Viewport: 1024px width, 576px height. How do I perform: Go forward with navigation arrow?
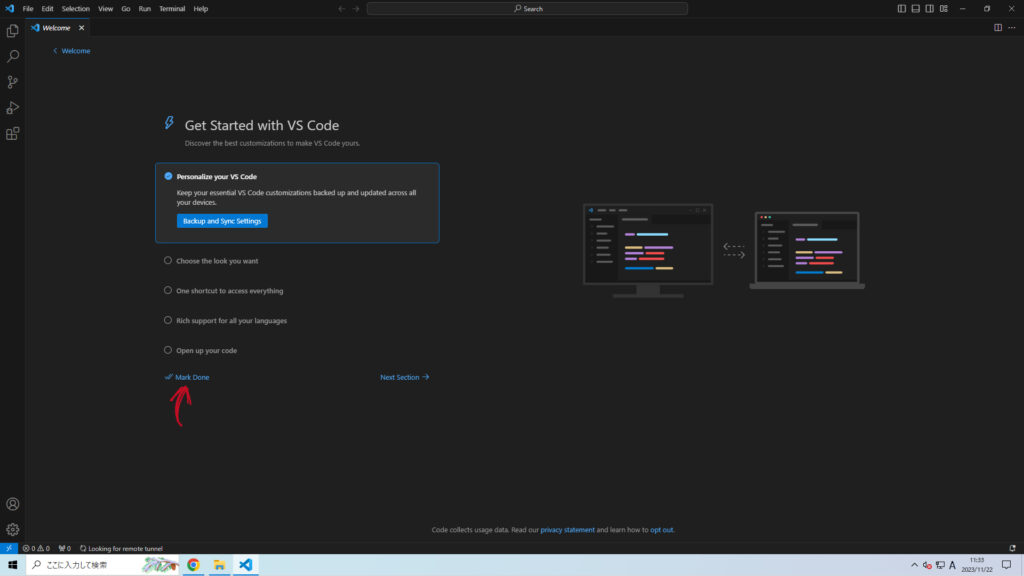pos(356,8)
